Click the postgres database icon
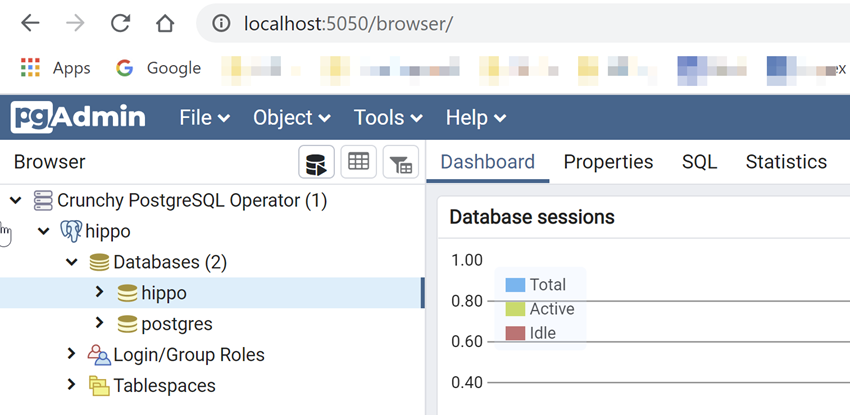 pos(127,324)
